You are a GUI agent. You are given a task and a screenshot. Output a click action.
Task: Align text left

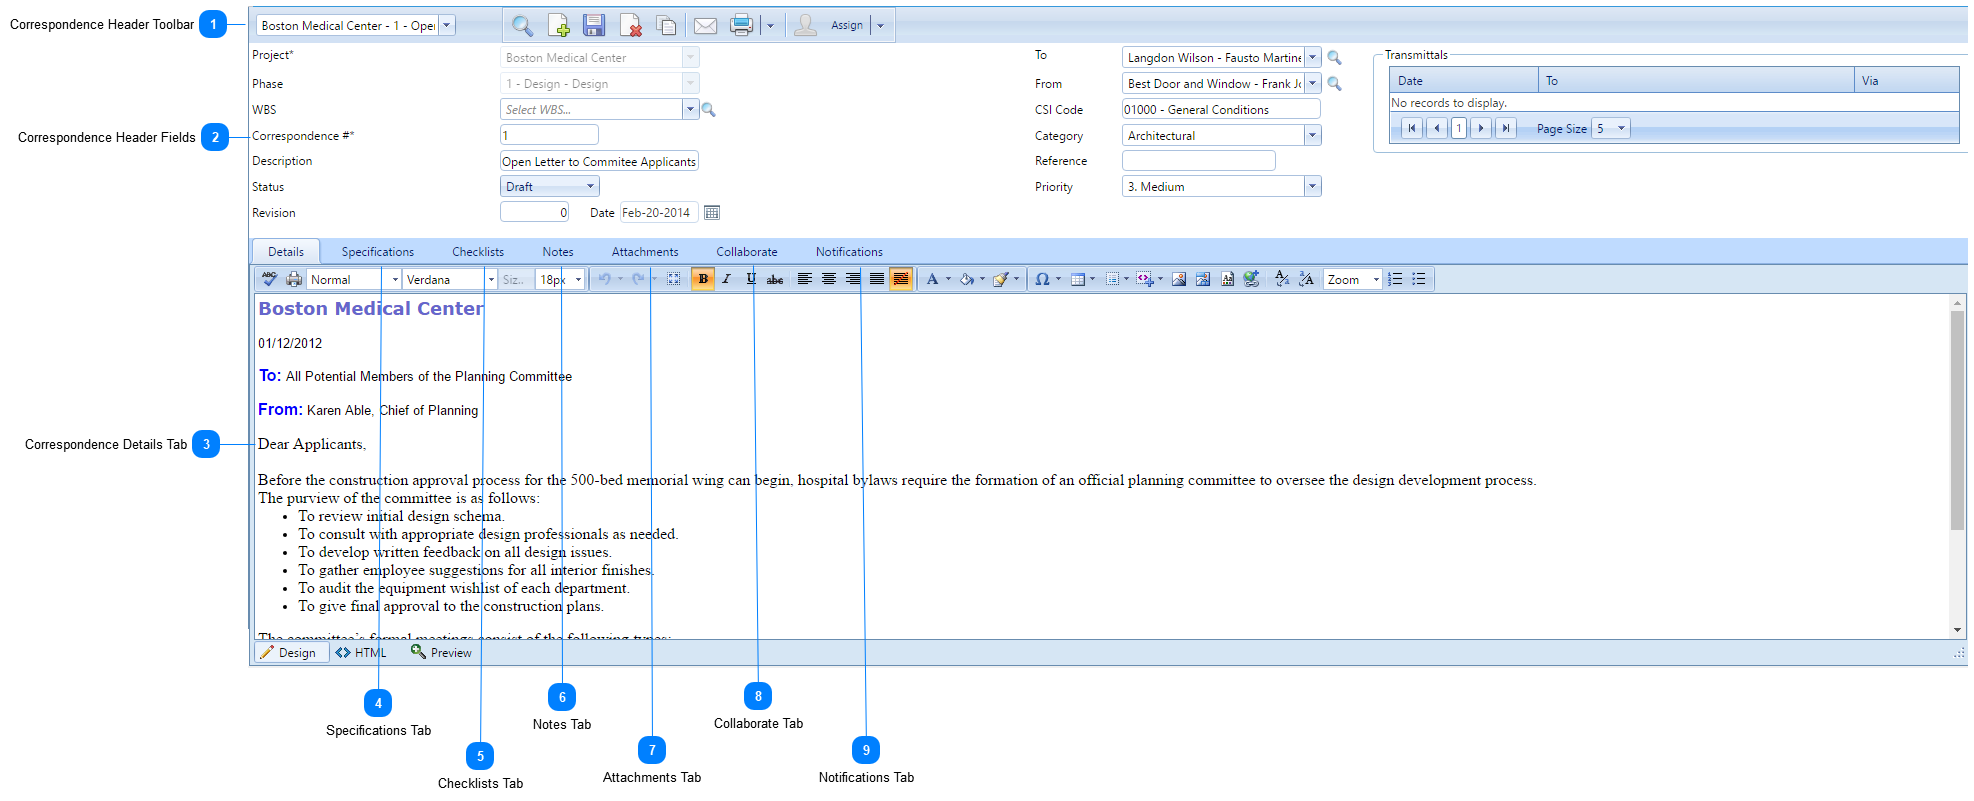click(x=804, y=279)
